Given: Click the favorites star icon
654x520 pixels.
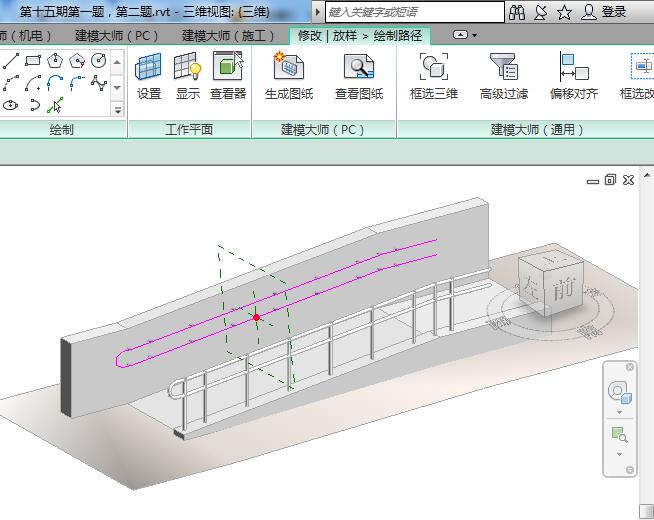Looking at the screenshot, I should 565,12.
